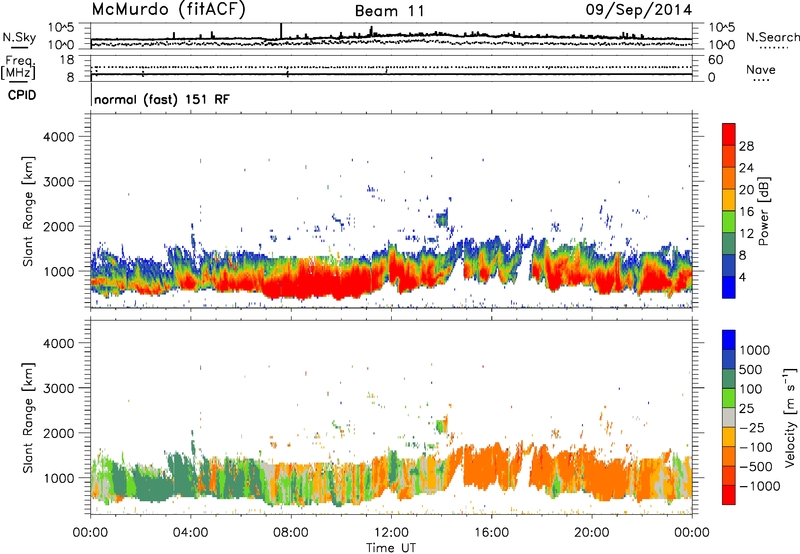Click the blue bottom of the power colorbar
The width and height of the screenshot is (800, 554).
click(x=729, y=287)
